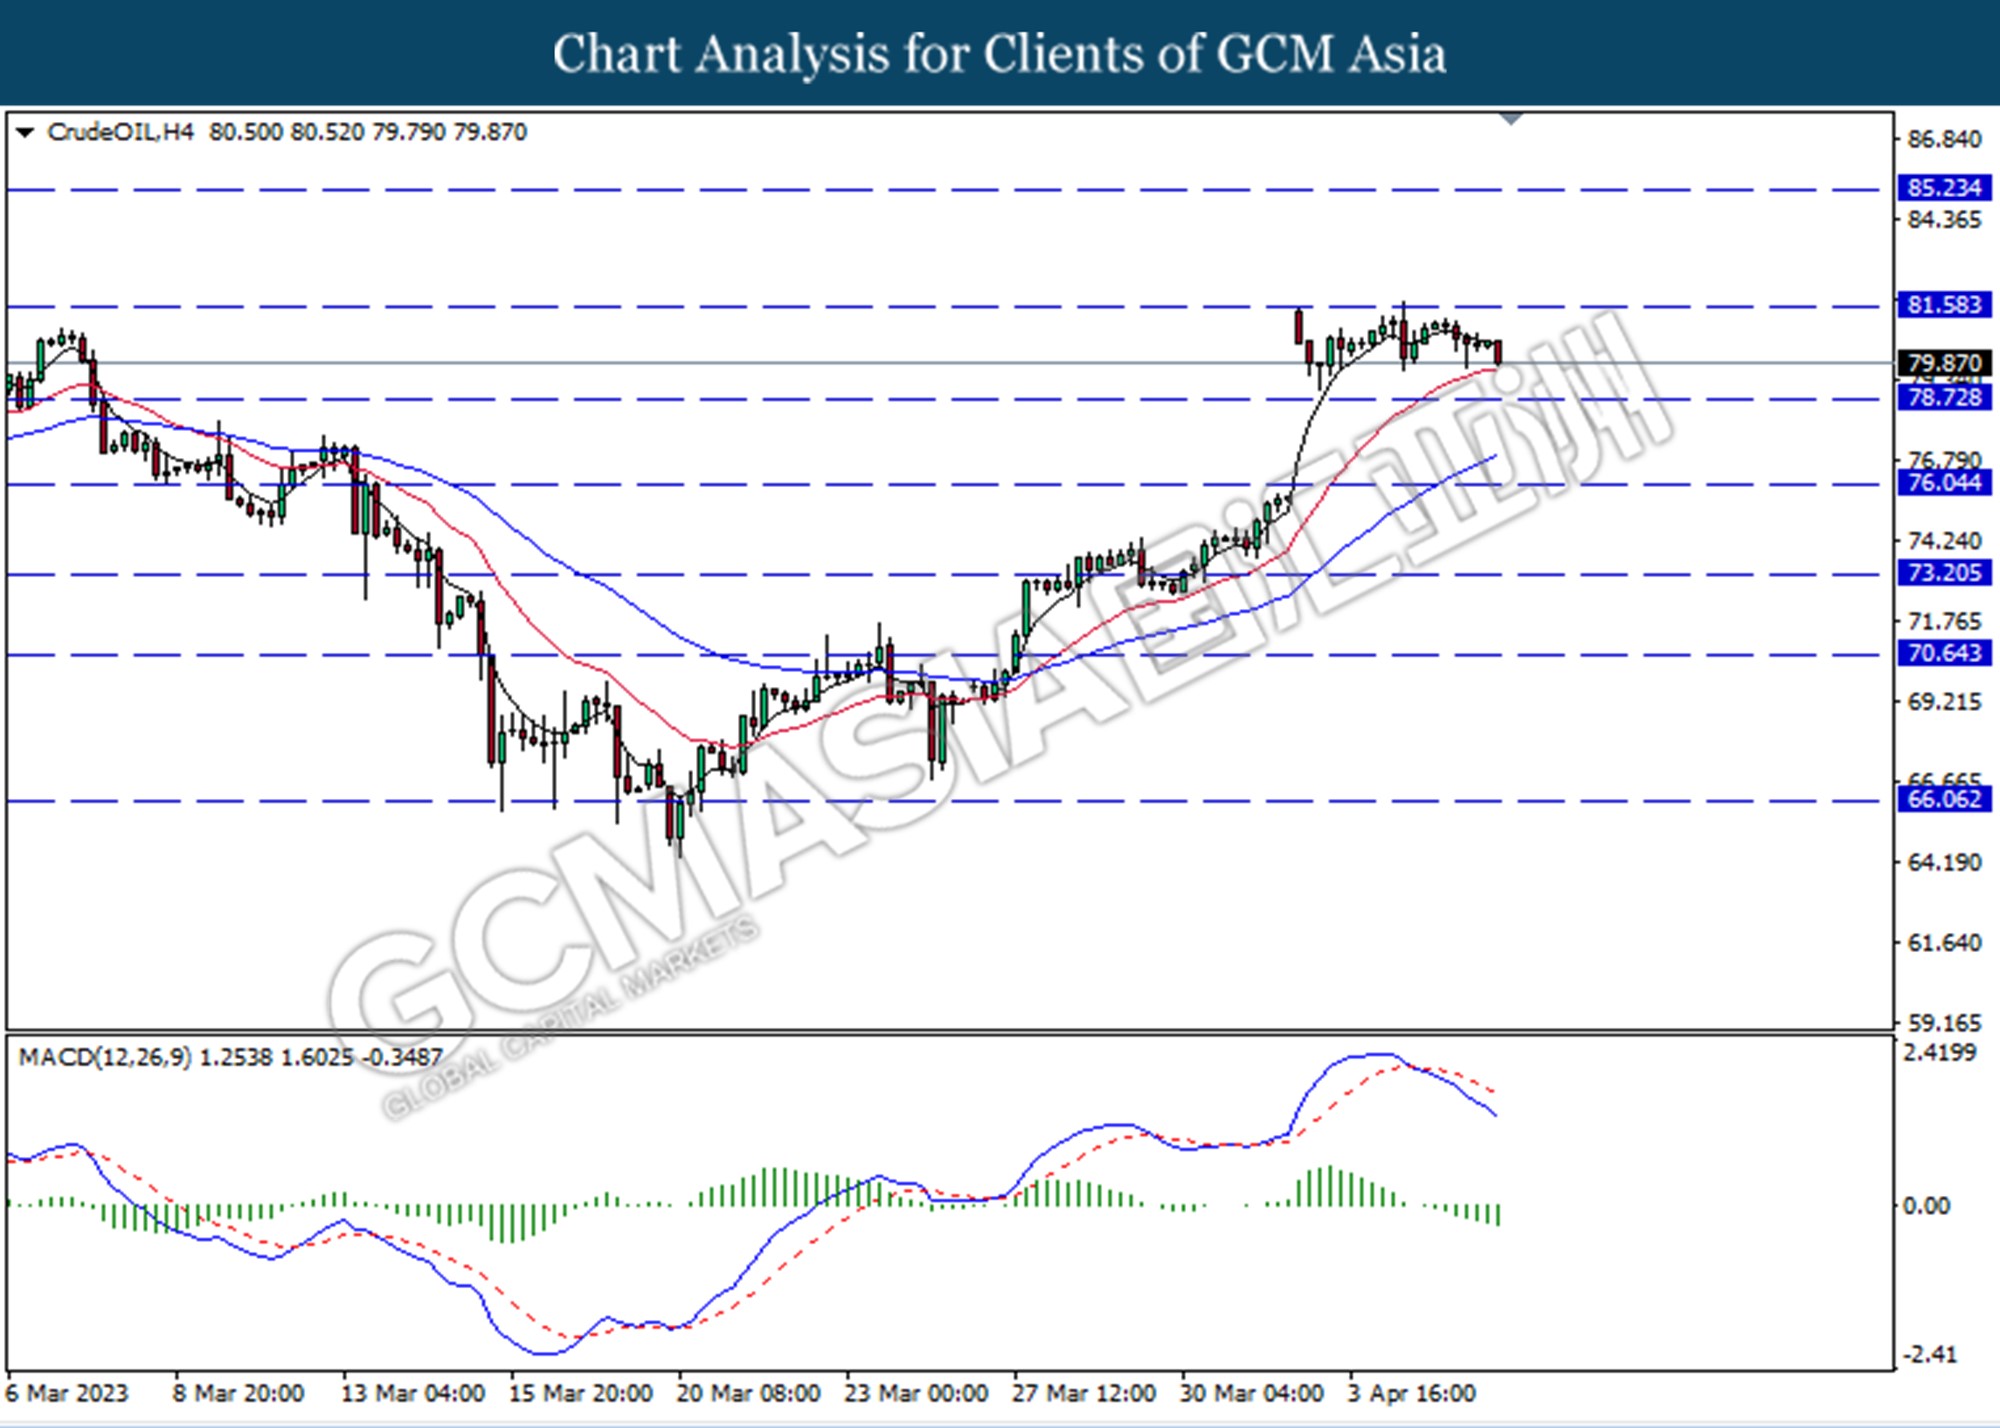This screenshot has width=2000, height=1428.
Task: Click the MACD values 1.2538 1.6025 -0.3487
Action: tap(321, 1057)
